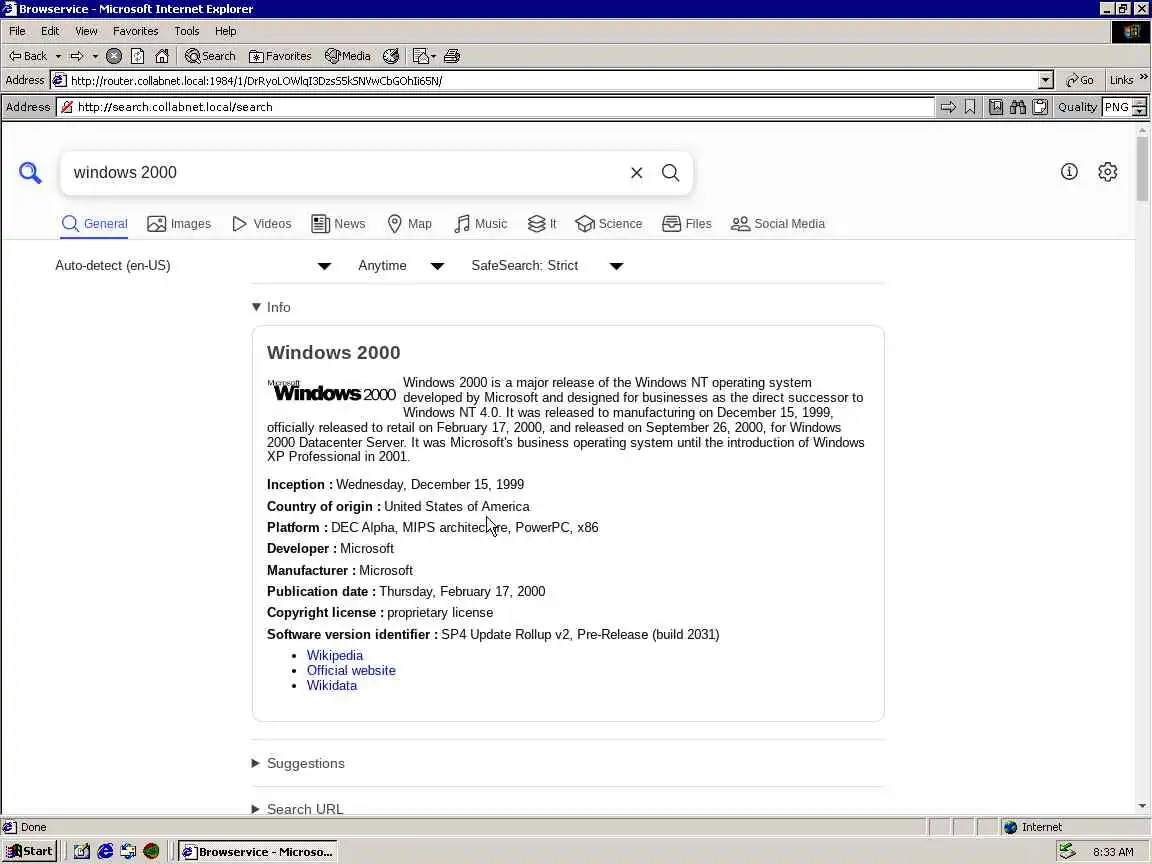
Task: Click the Quality PNG stepper down arrow
Action: (x=1140, y=112)
